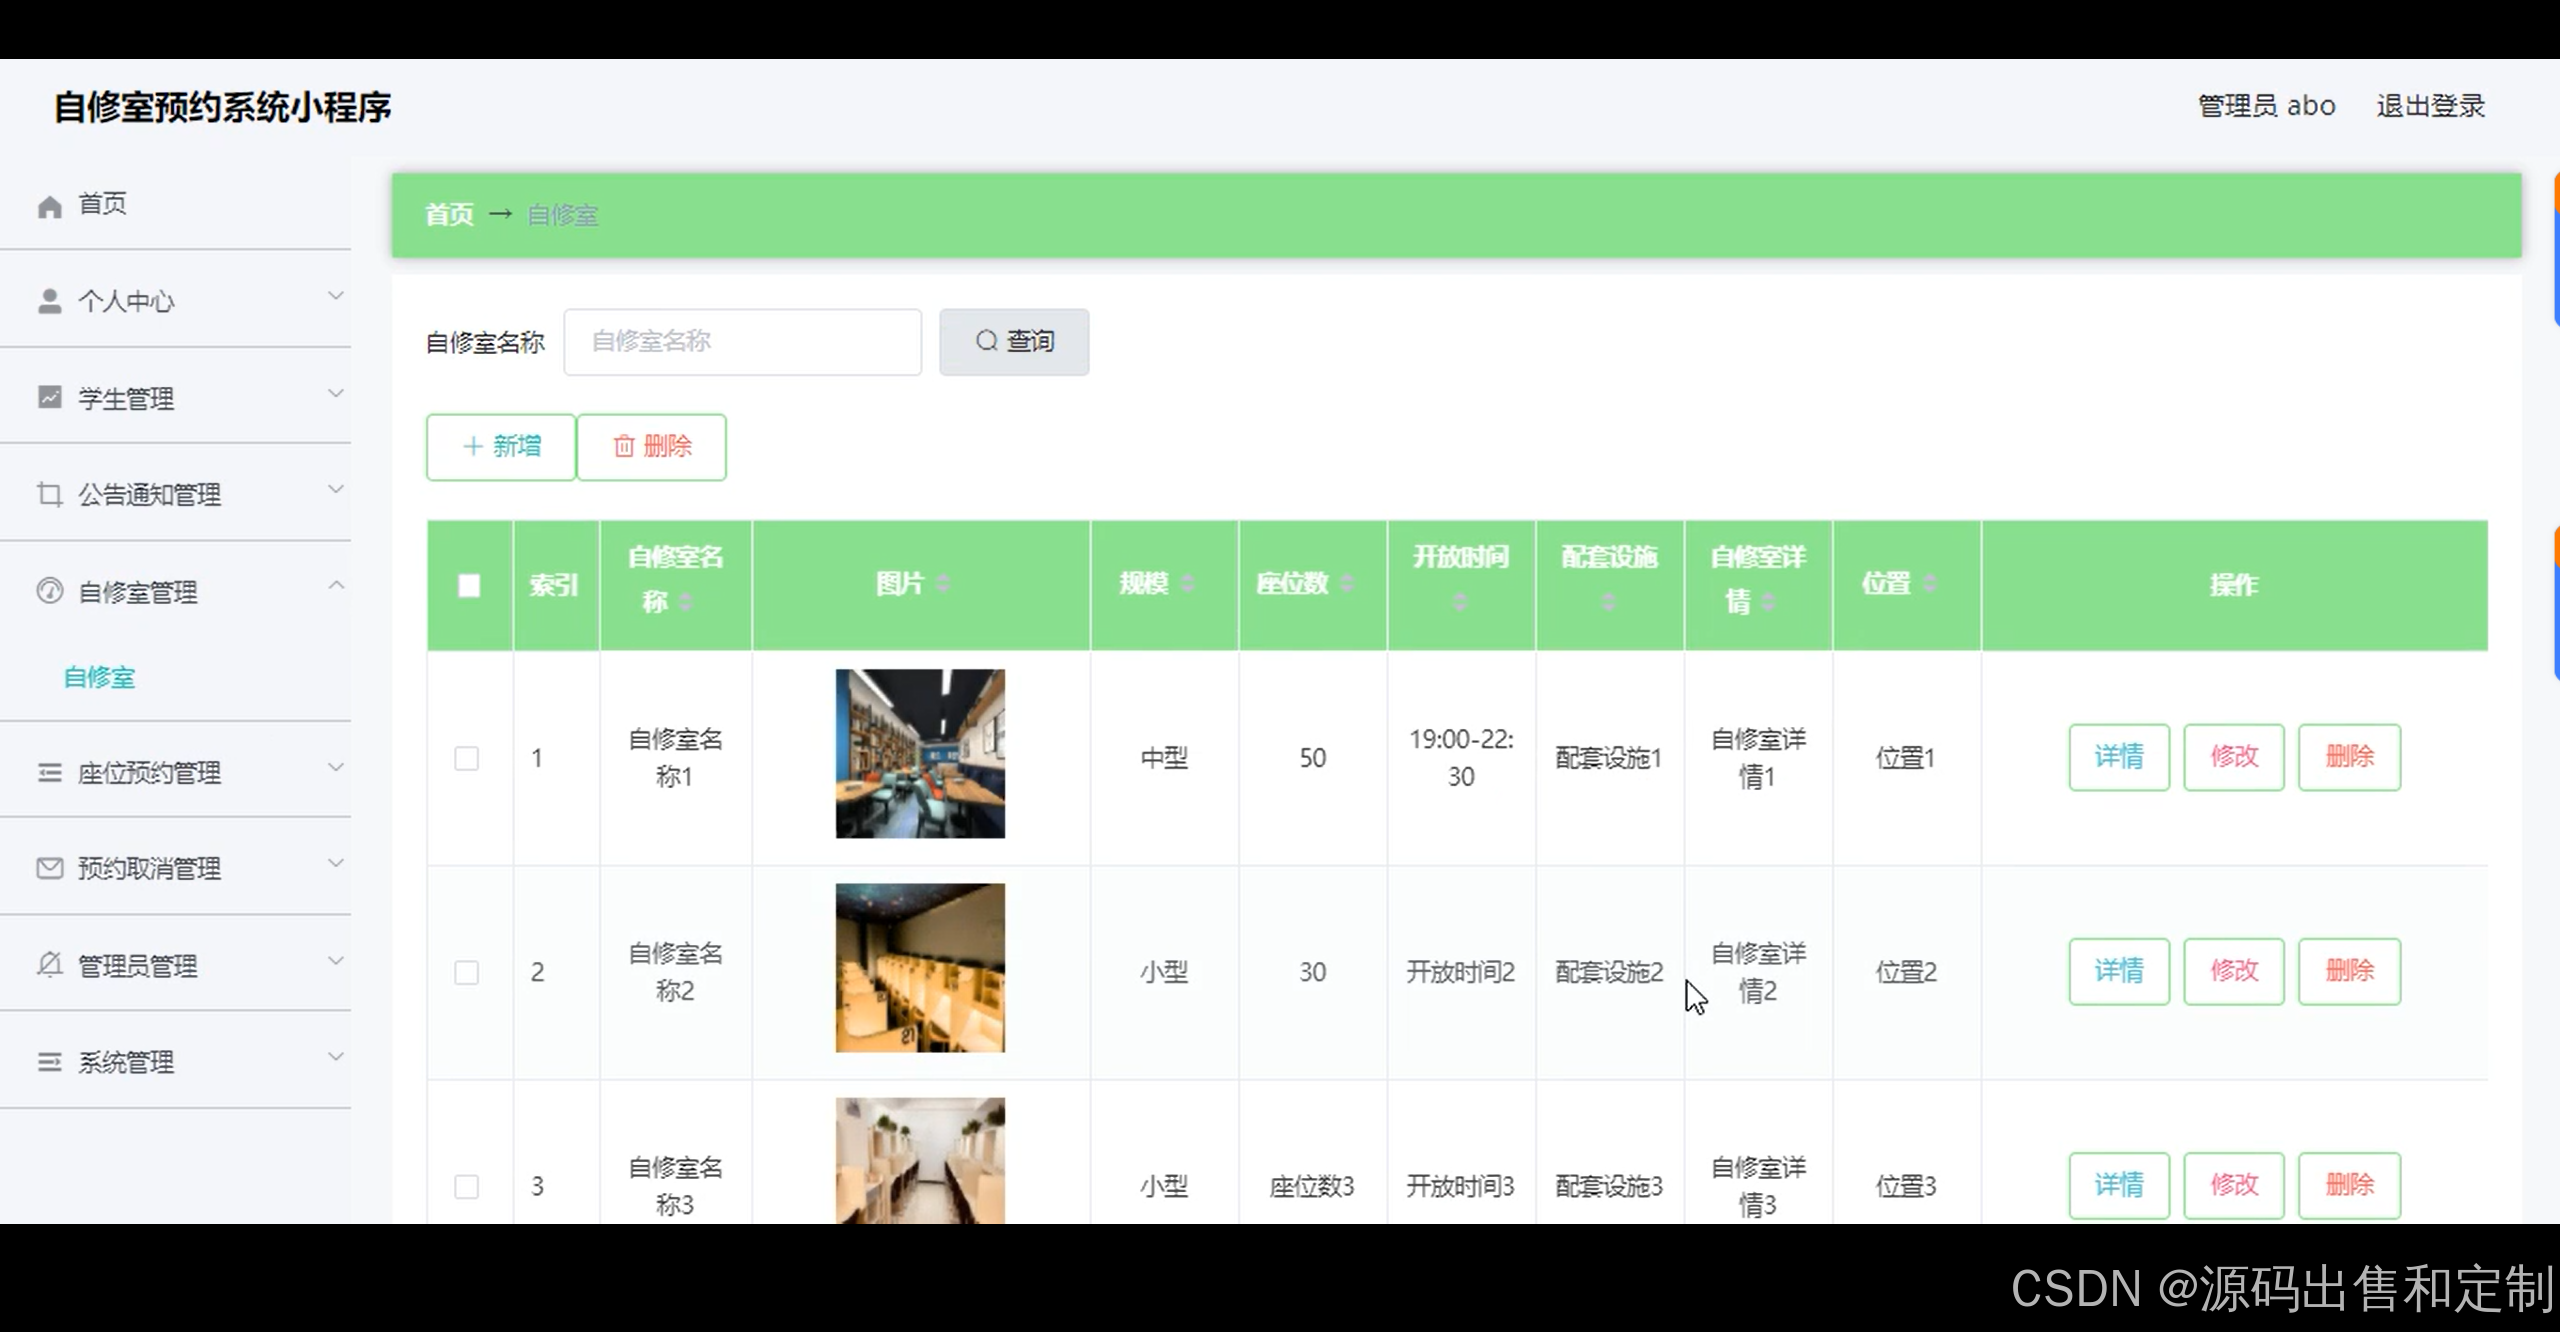Click the home icon beside 首页
The width and height of the screenshot is (2560, 1332).
(x=49, y=206)
